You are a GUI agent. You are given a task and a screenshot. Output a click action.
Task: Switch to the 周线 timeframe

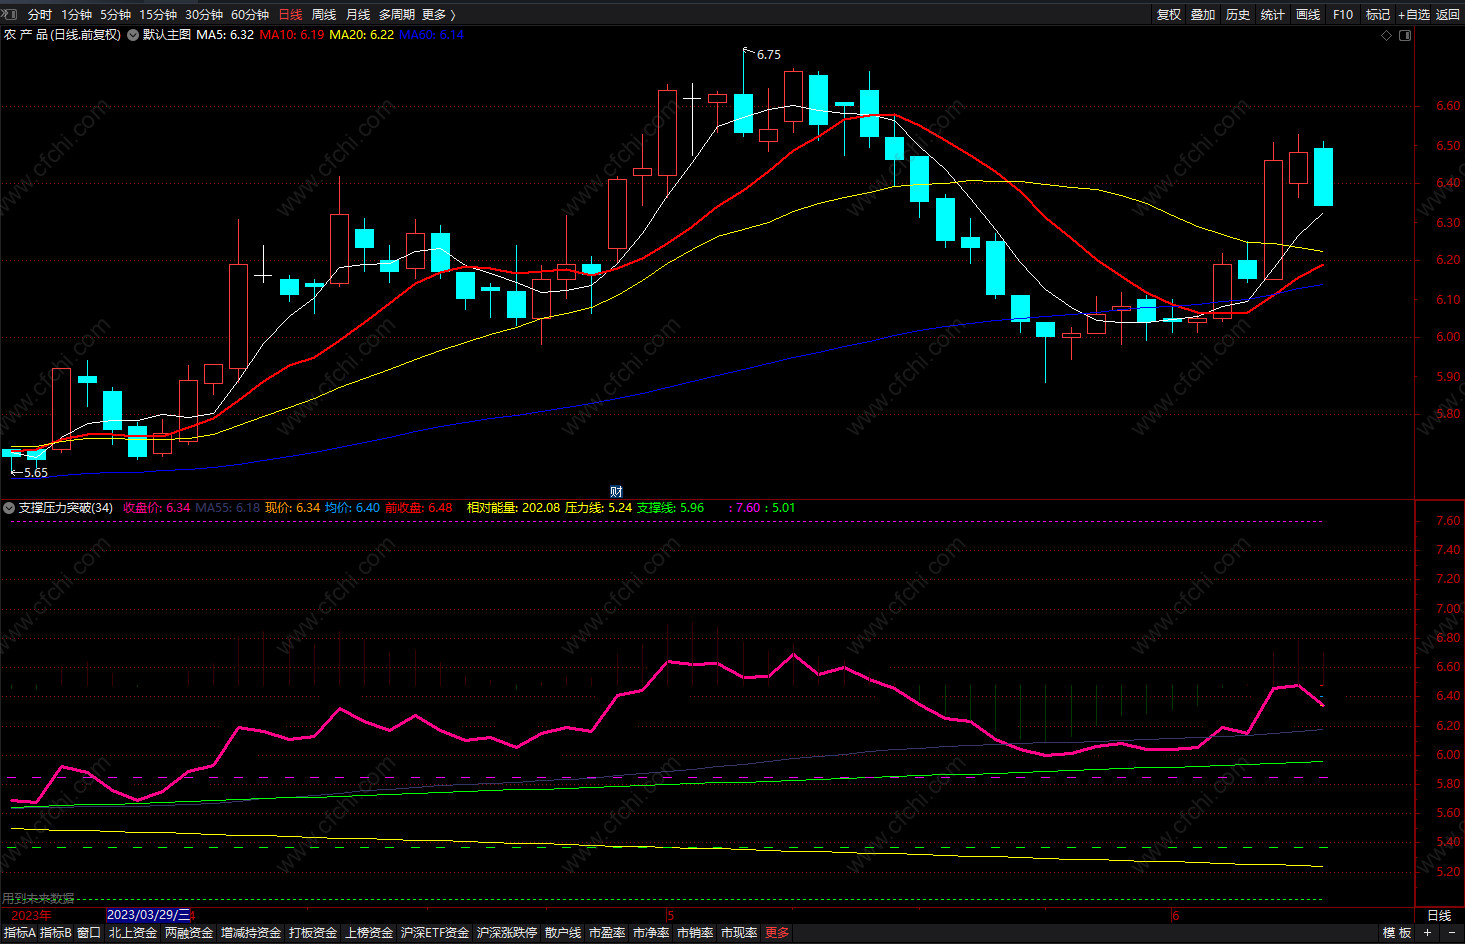click(324, 14)
